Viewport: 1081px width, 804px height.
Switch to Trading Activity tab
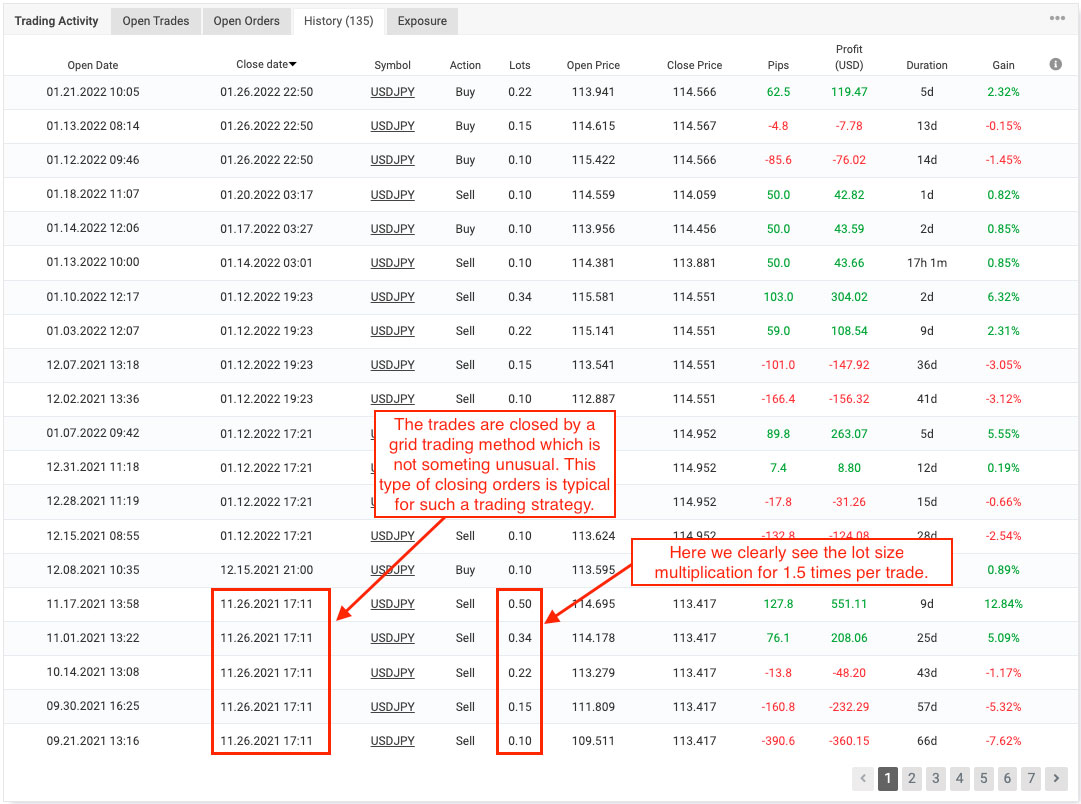57,21
